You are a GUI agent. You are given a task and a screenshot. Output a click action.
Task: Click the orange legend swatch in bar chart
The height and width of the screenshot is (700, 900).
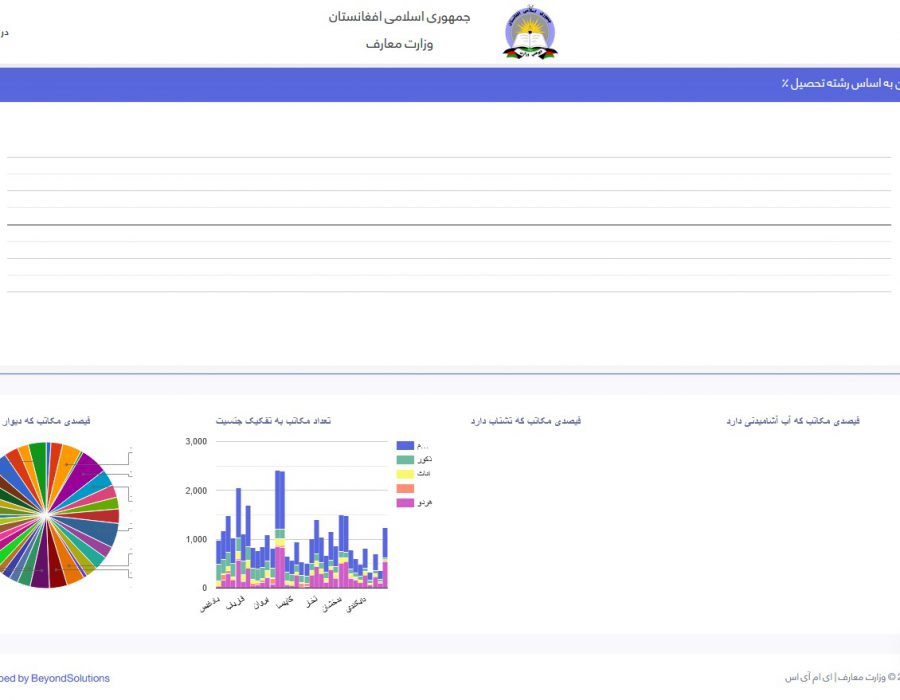pyautogui.click(x=405, y=488)
